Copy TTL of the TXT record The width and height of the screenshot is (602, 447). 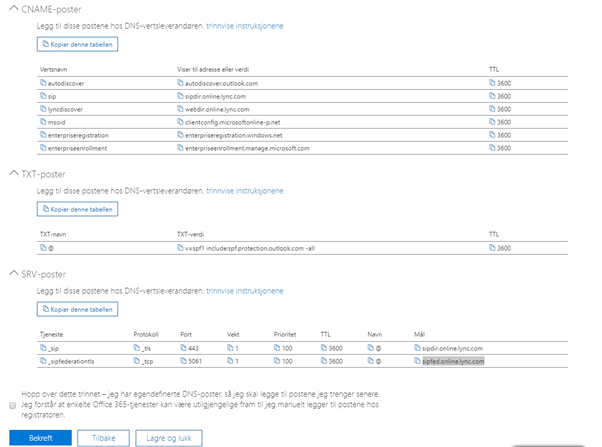492,248
